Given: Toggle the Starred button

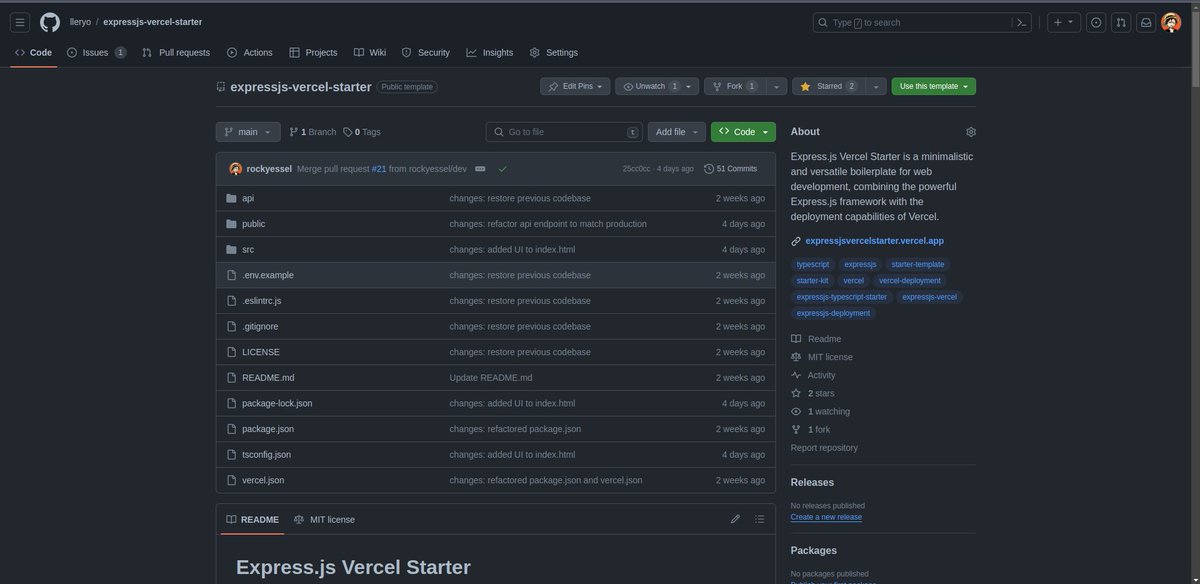Looking at the screenshot, I should [x=828, y=86].
